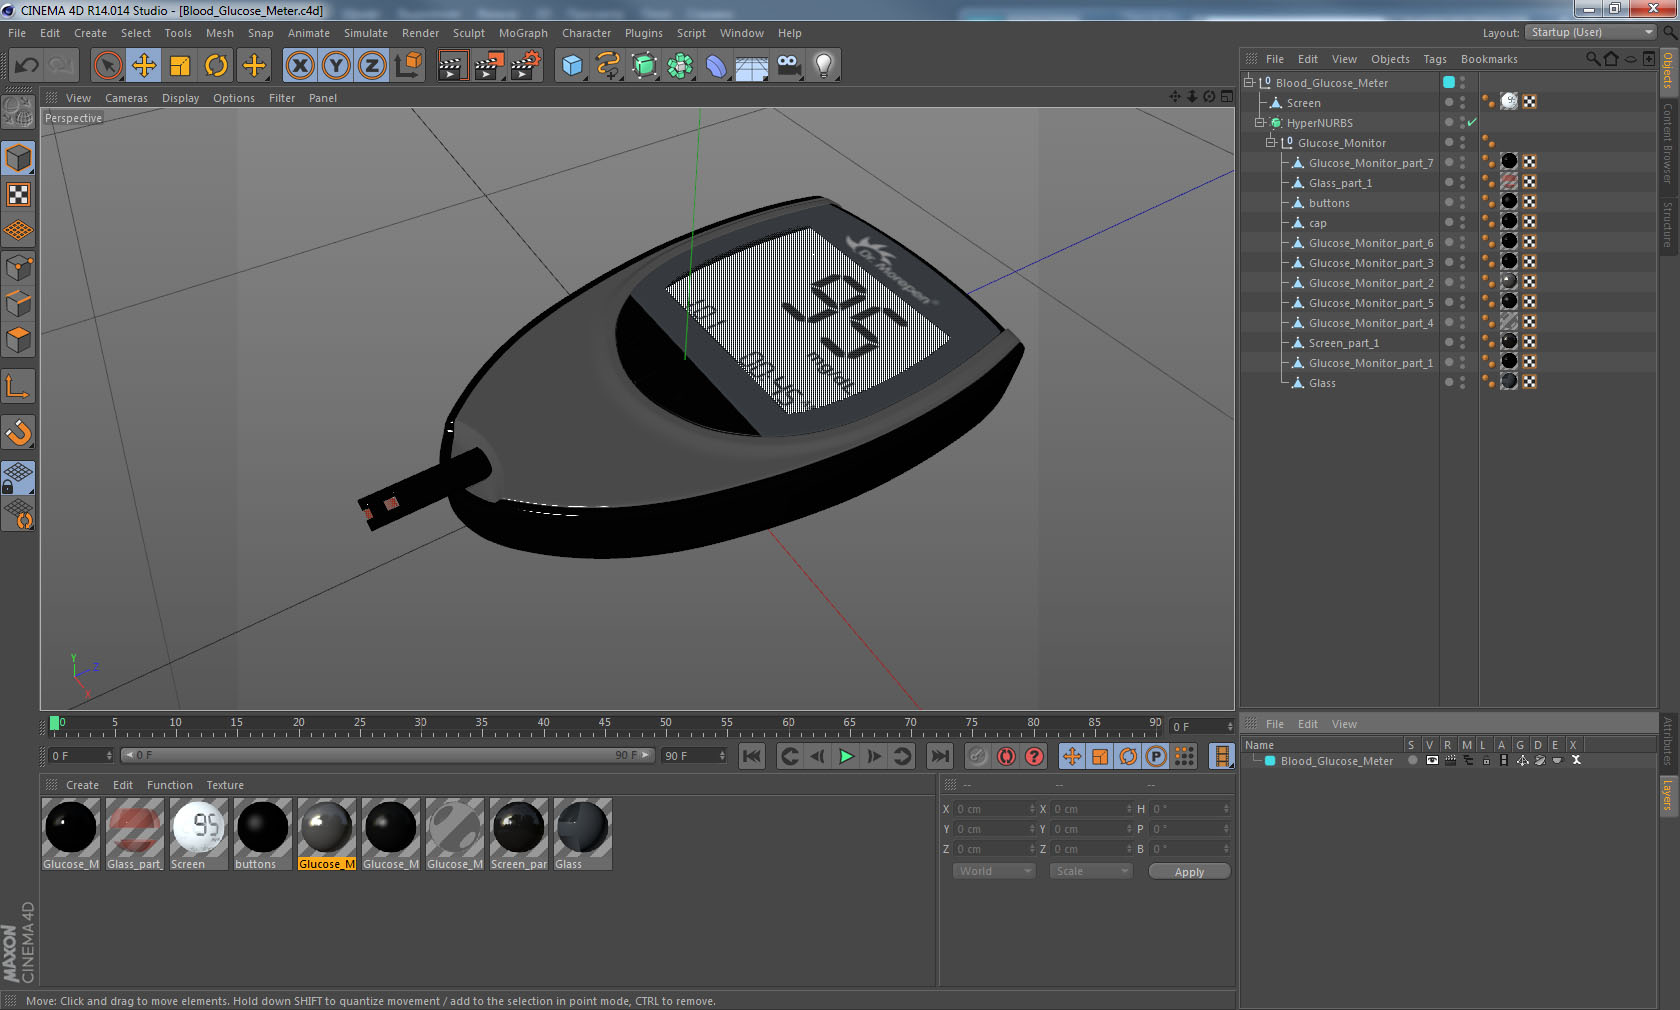Toggle layer color of Blood_Glucose_Meter object
The height and width of the screenshot is (1010, 1680).
point(1448,83)
